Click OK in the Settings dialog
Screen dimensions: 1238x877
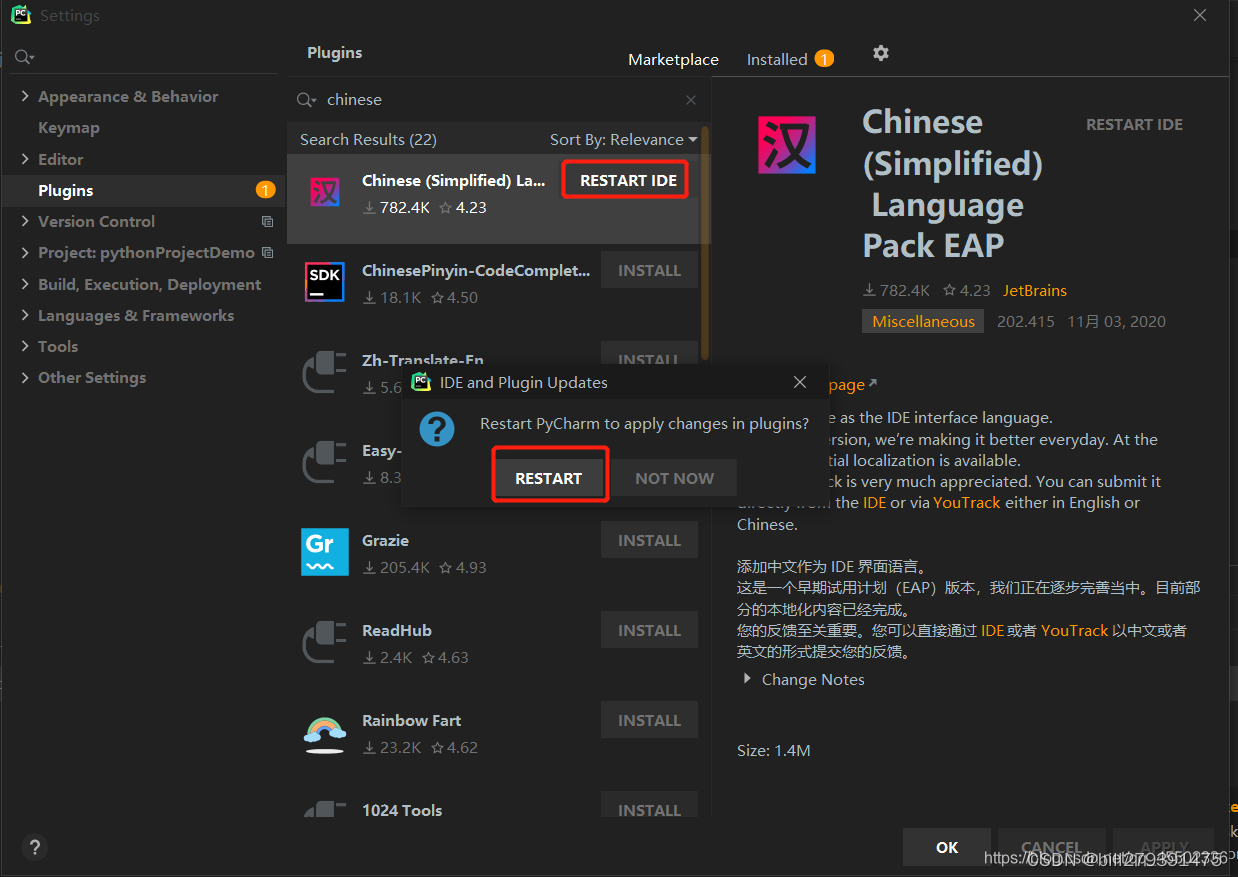coord(947,847)
